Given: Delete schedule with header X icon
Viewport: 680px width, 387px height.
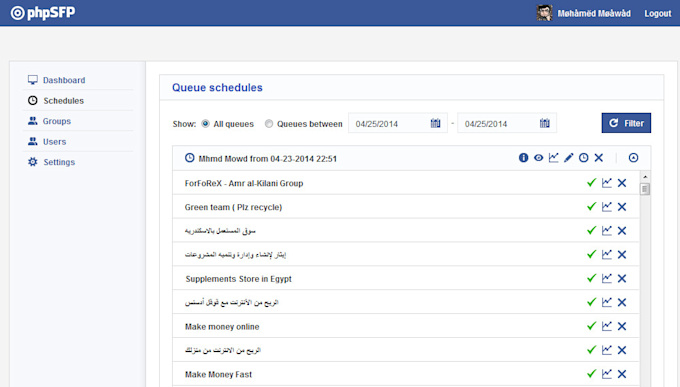Looking at the screenshot, I should [x=598, y=157].
